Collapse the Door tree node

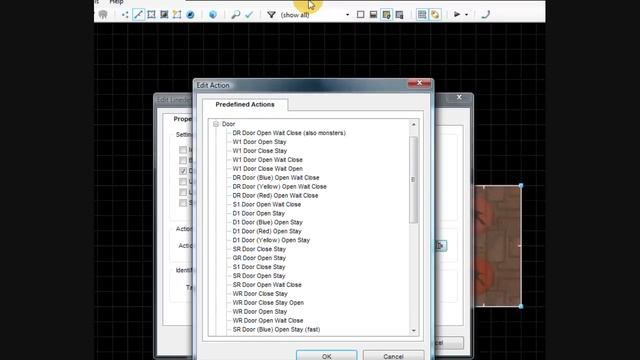(216, 124)
